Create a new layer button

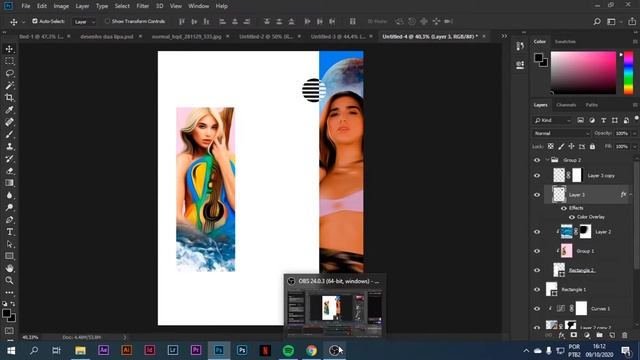point(612,335)
